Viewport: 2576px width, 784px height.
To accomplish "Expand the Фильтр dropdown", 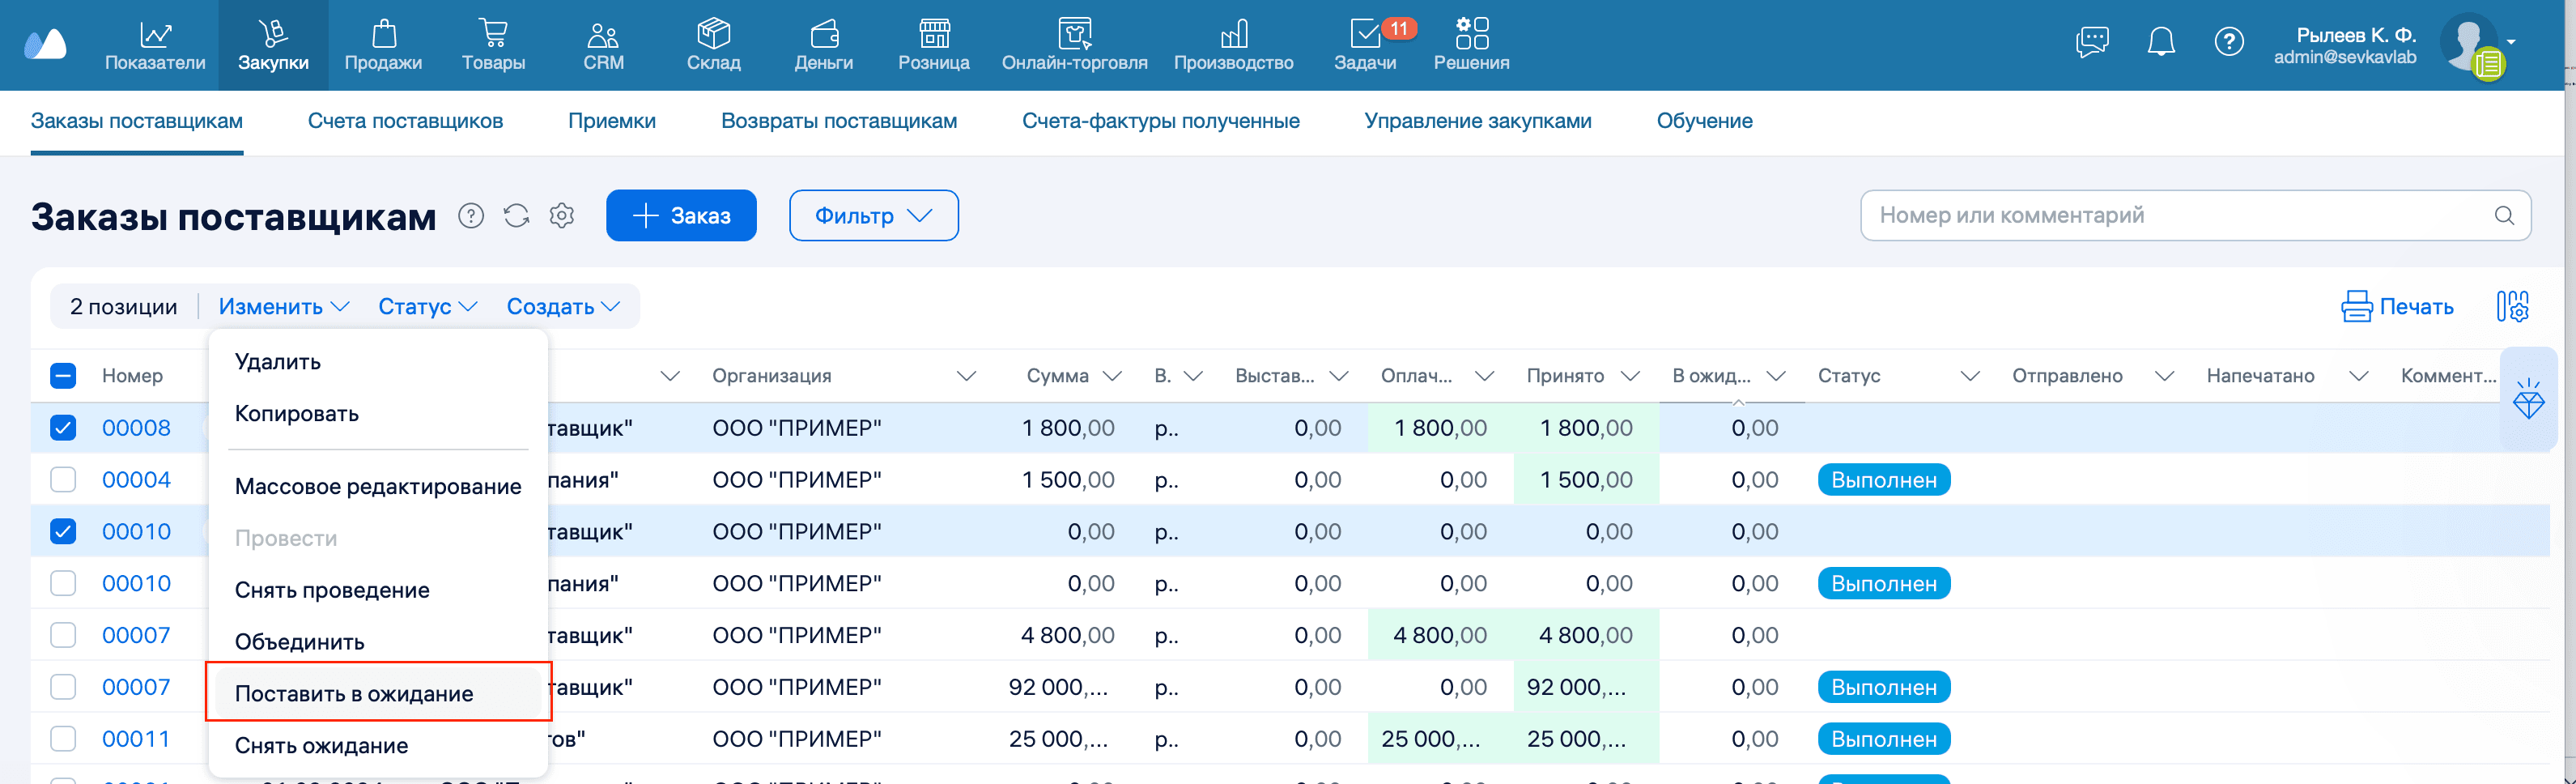I will [x=873, y=216].
